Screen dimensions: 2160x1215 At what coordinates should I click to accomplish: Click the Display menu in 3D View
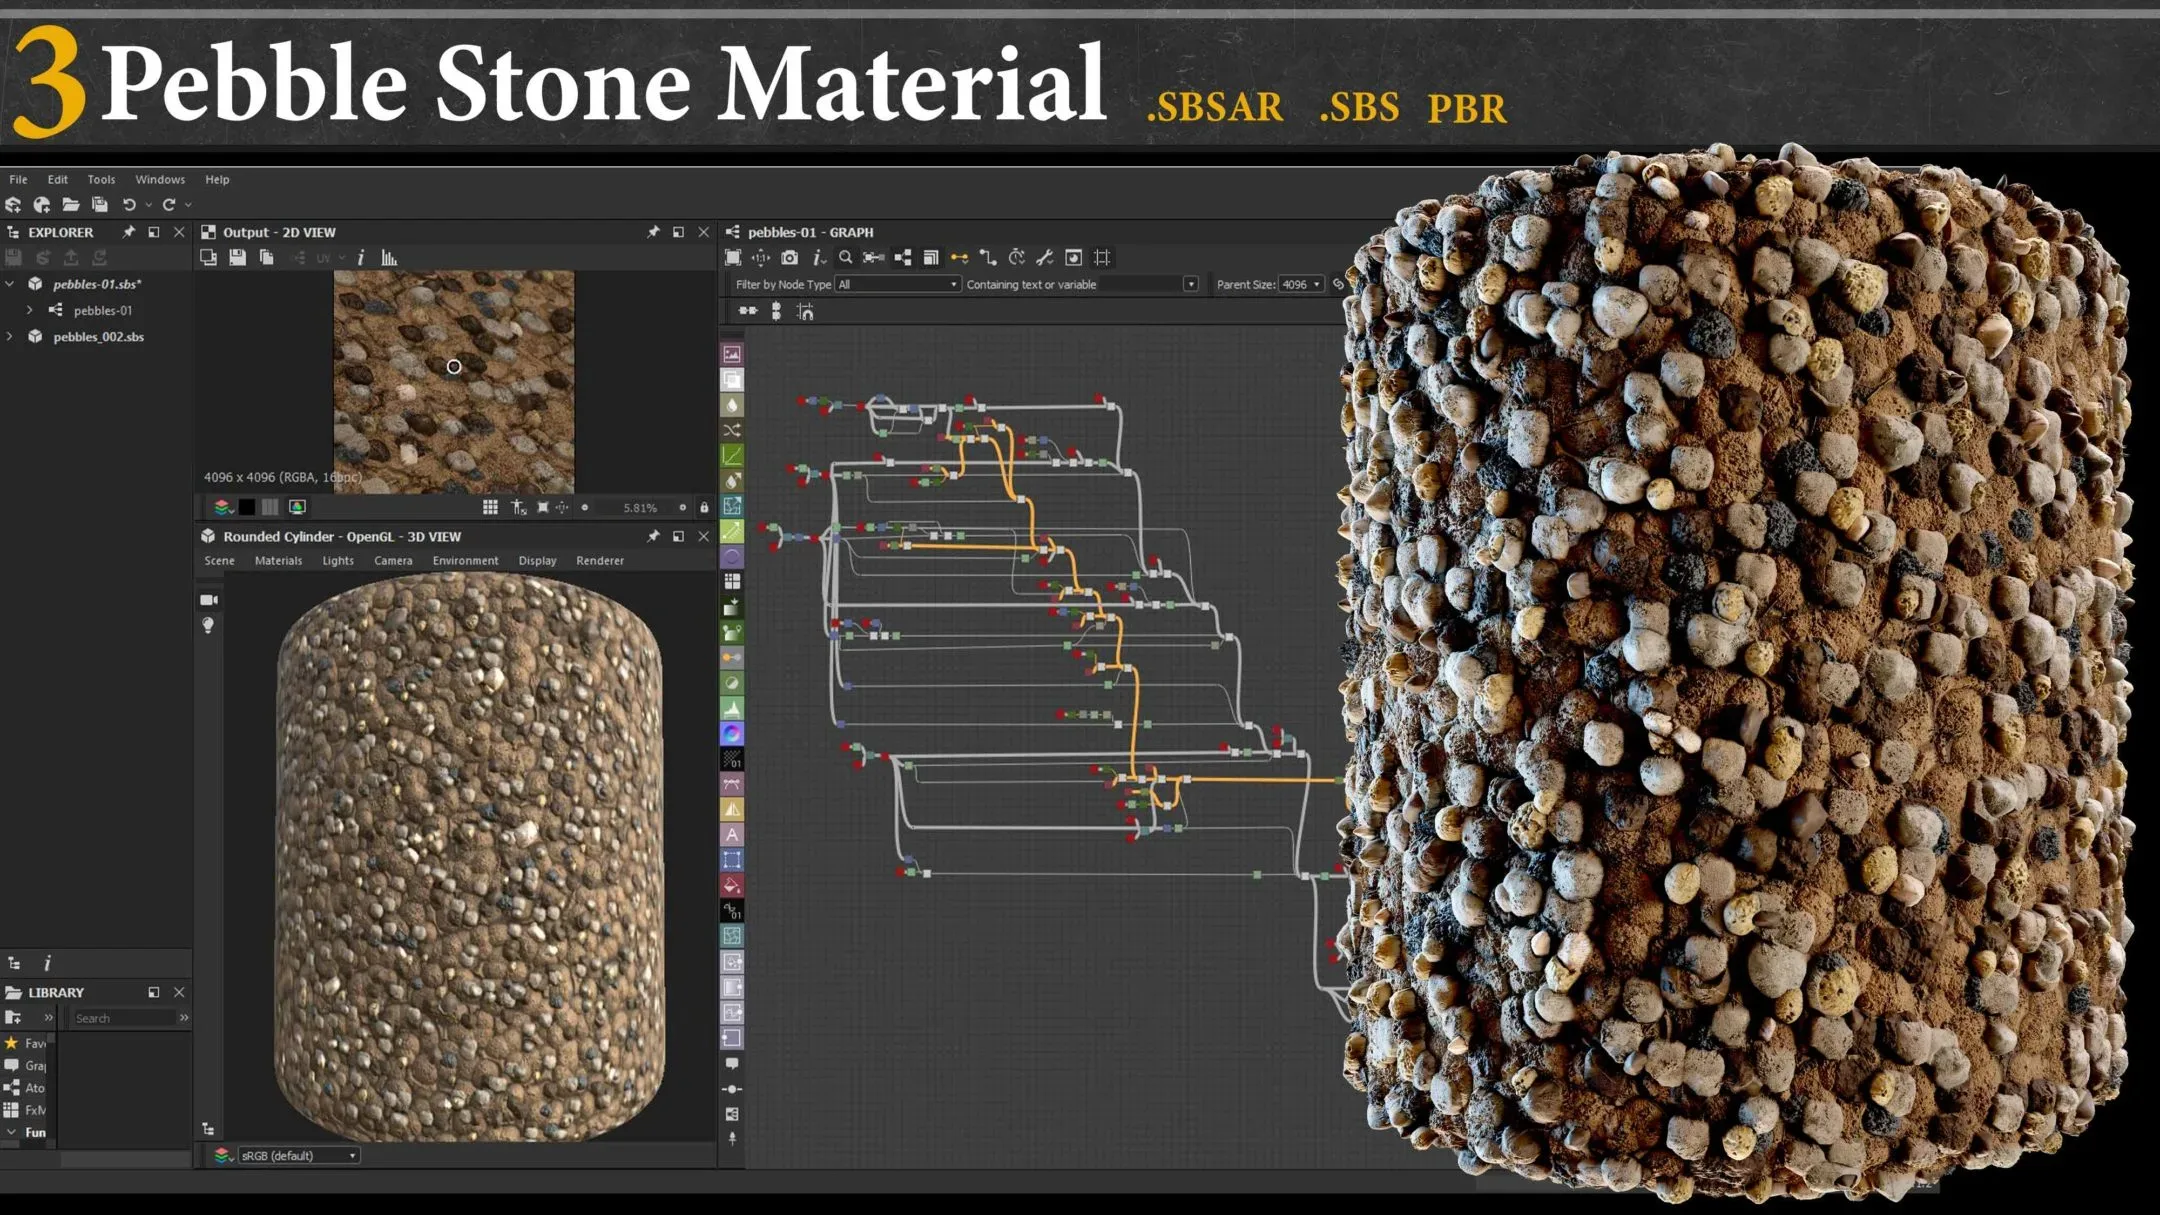(537, 561)
